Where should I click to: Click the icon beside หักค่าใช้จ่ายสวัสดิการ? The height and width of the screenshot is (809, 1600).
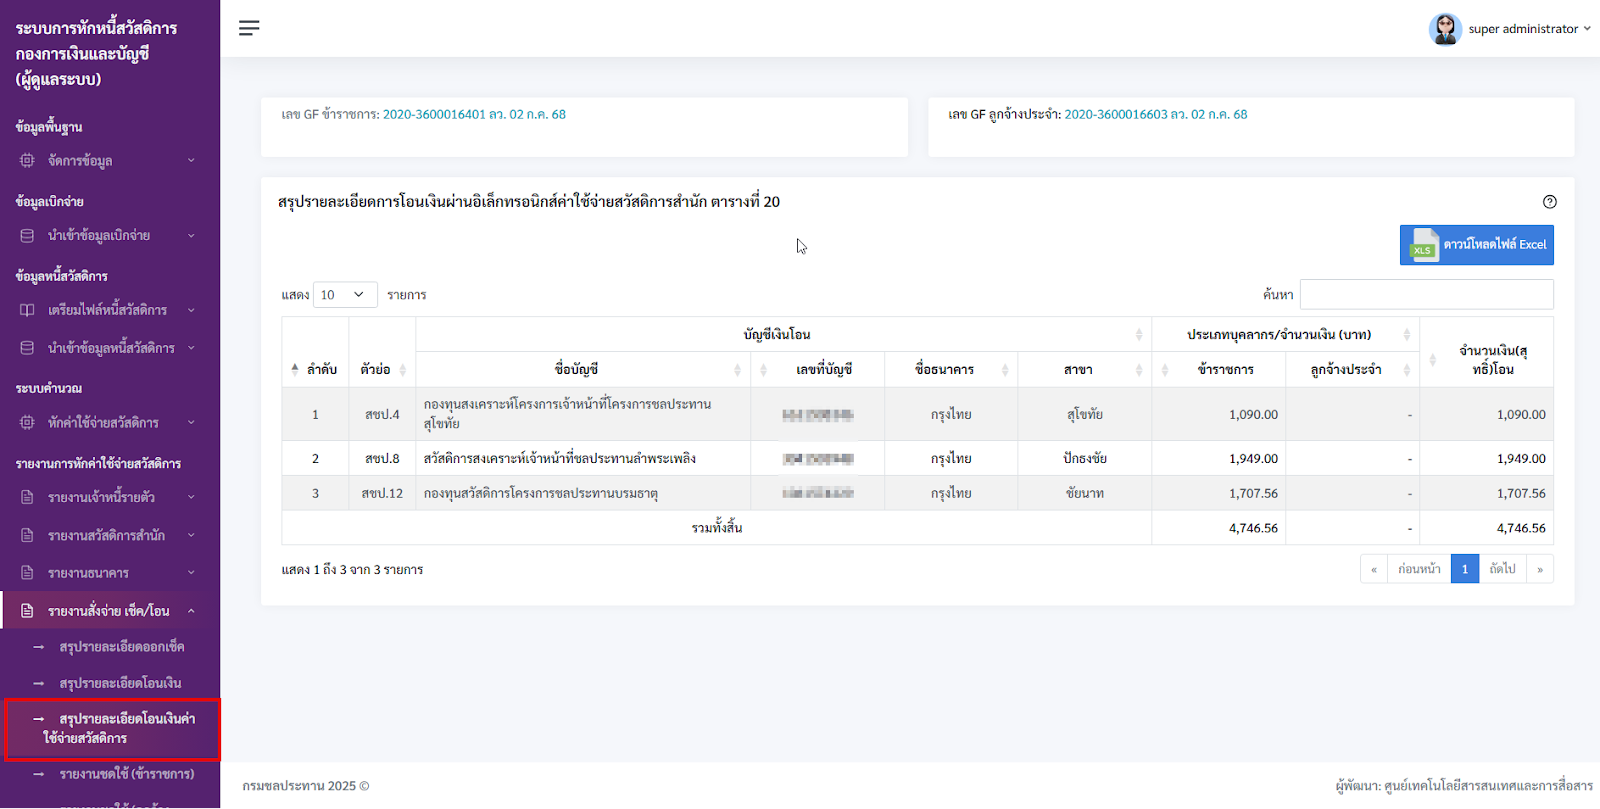[27, 422]
